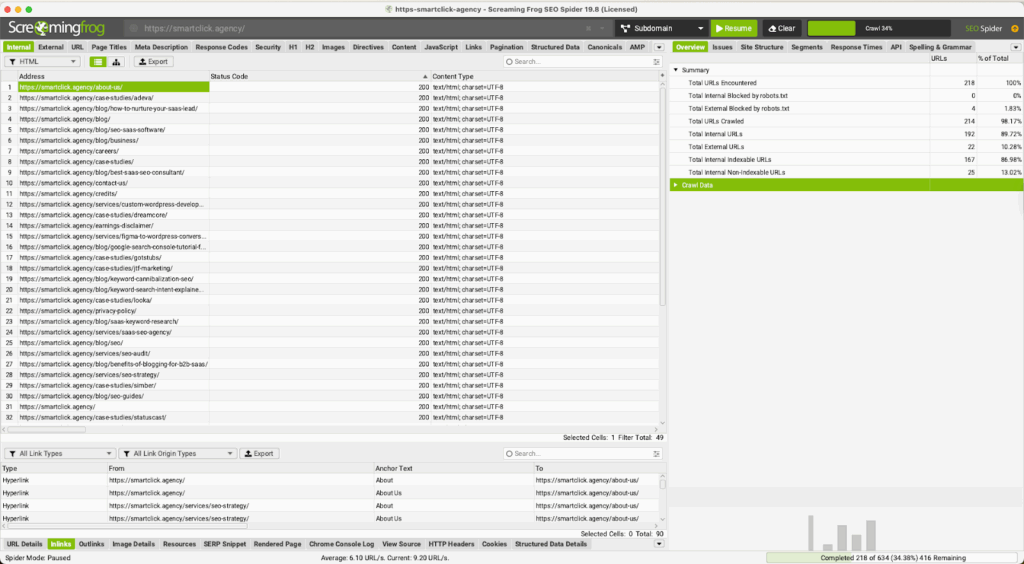Collapse the Summary section
Image resolution: width=1024 pixels, height=564 pixels.
coord(676,70)
